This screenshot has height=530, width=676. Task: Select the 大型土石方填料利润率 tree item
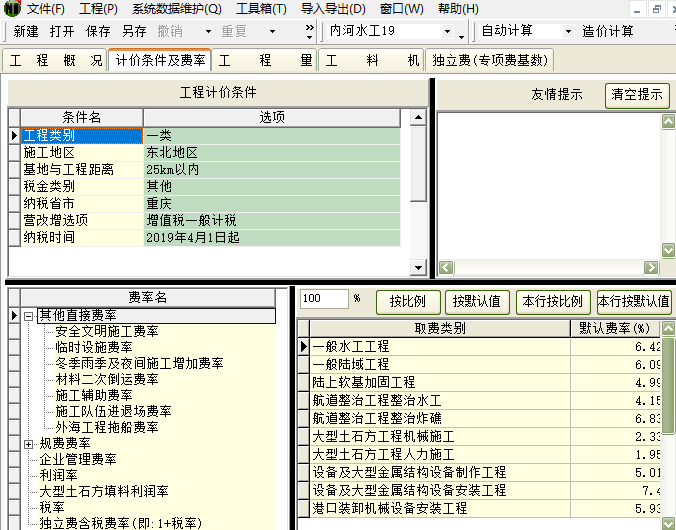(104, 491)
